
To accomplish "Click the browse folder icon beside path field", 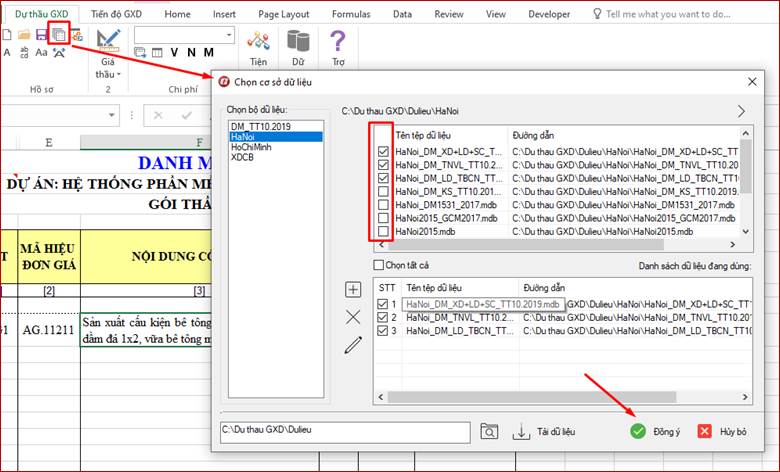I will pyautogui.click(x=489, y=432).
